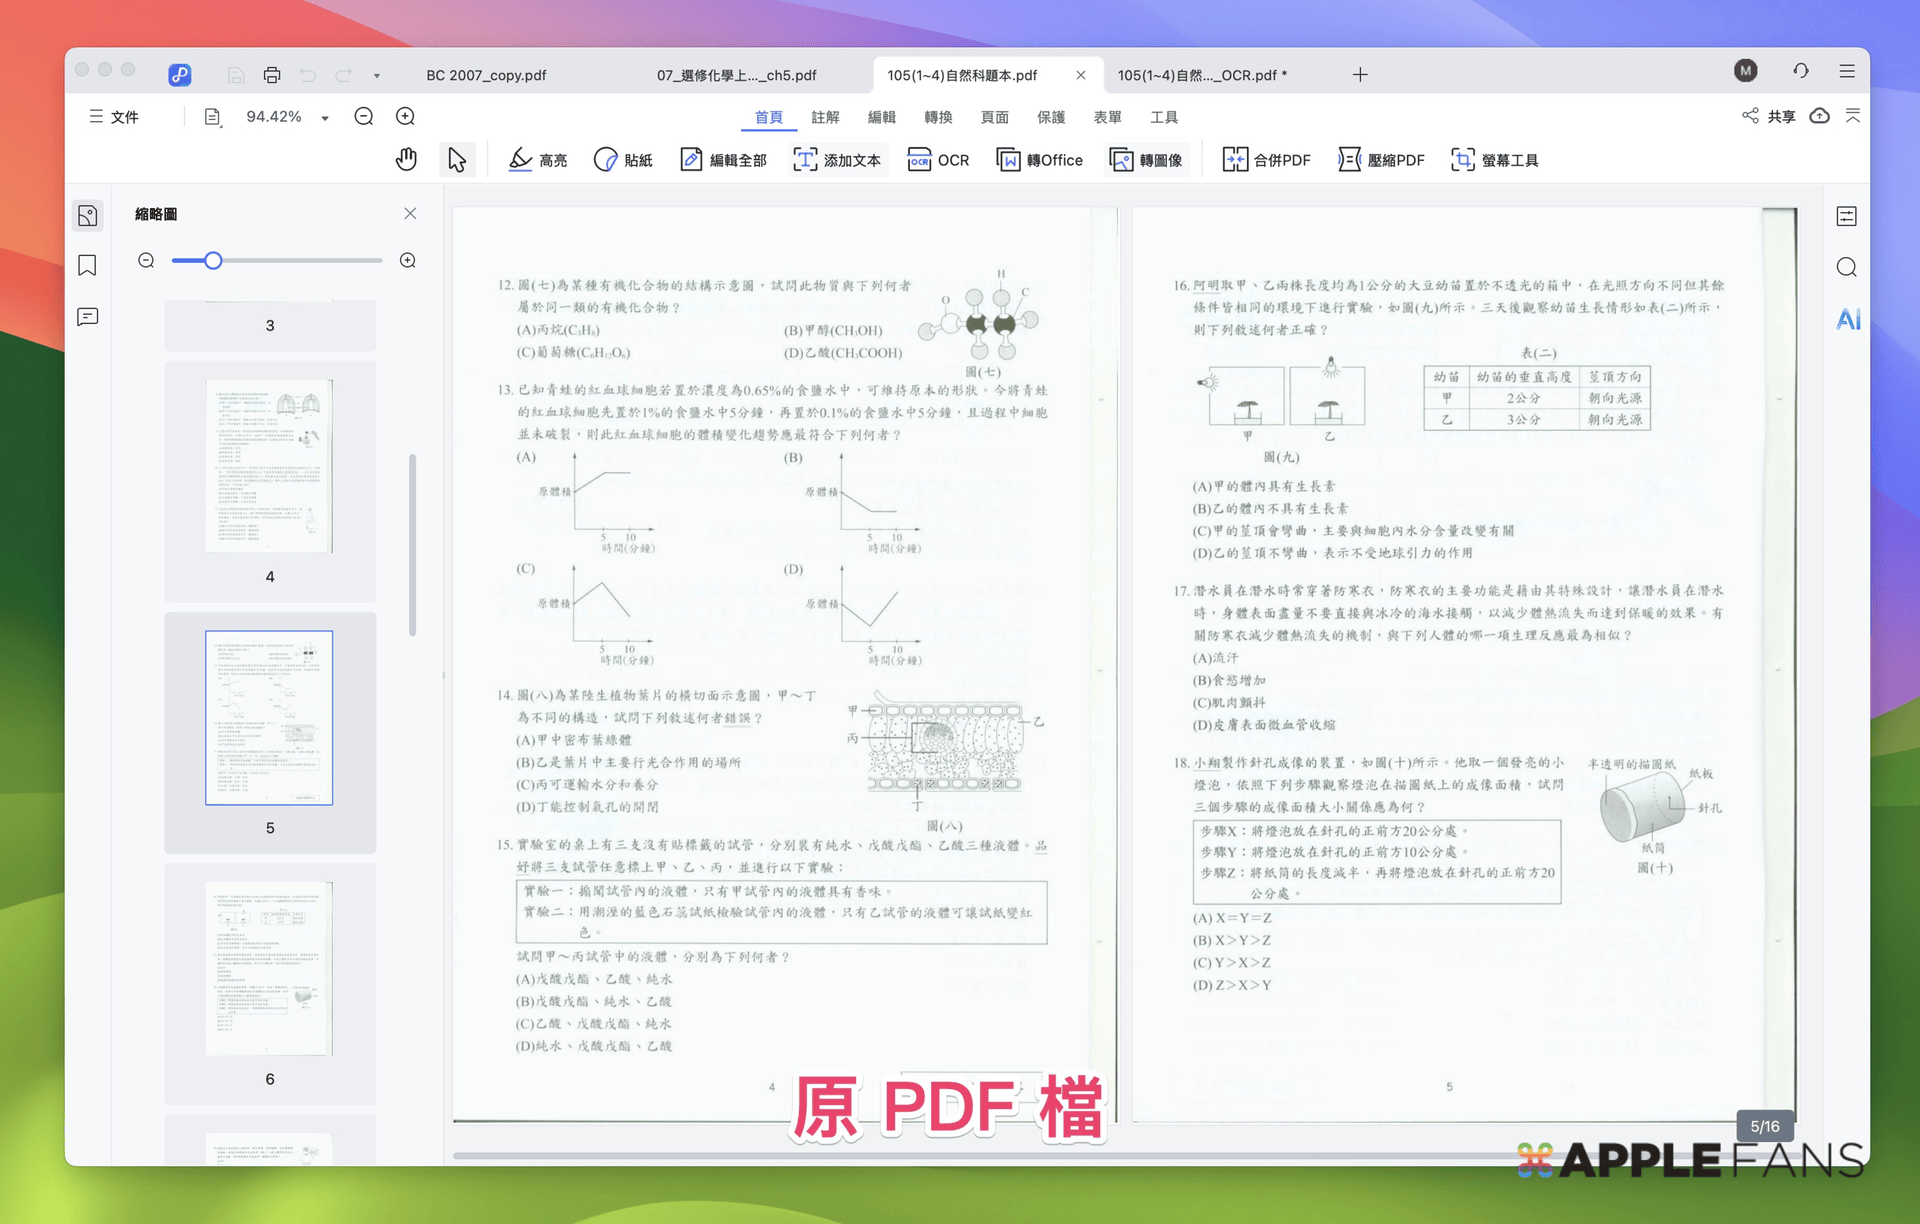Close the 縮略圖 thumbnail panel
The height and width of the screenshot is (1224, 1920).
click(x=410, y=213)
